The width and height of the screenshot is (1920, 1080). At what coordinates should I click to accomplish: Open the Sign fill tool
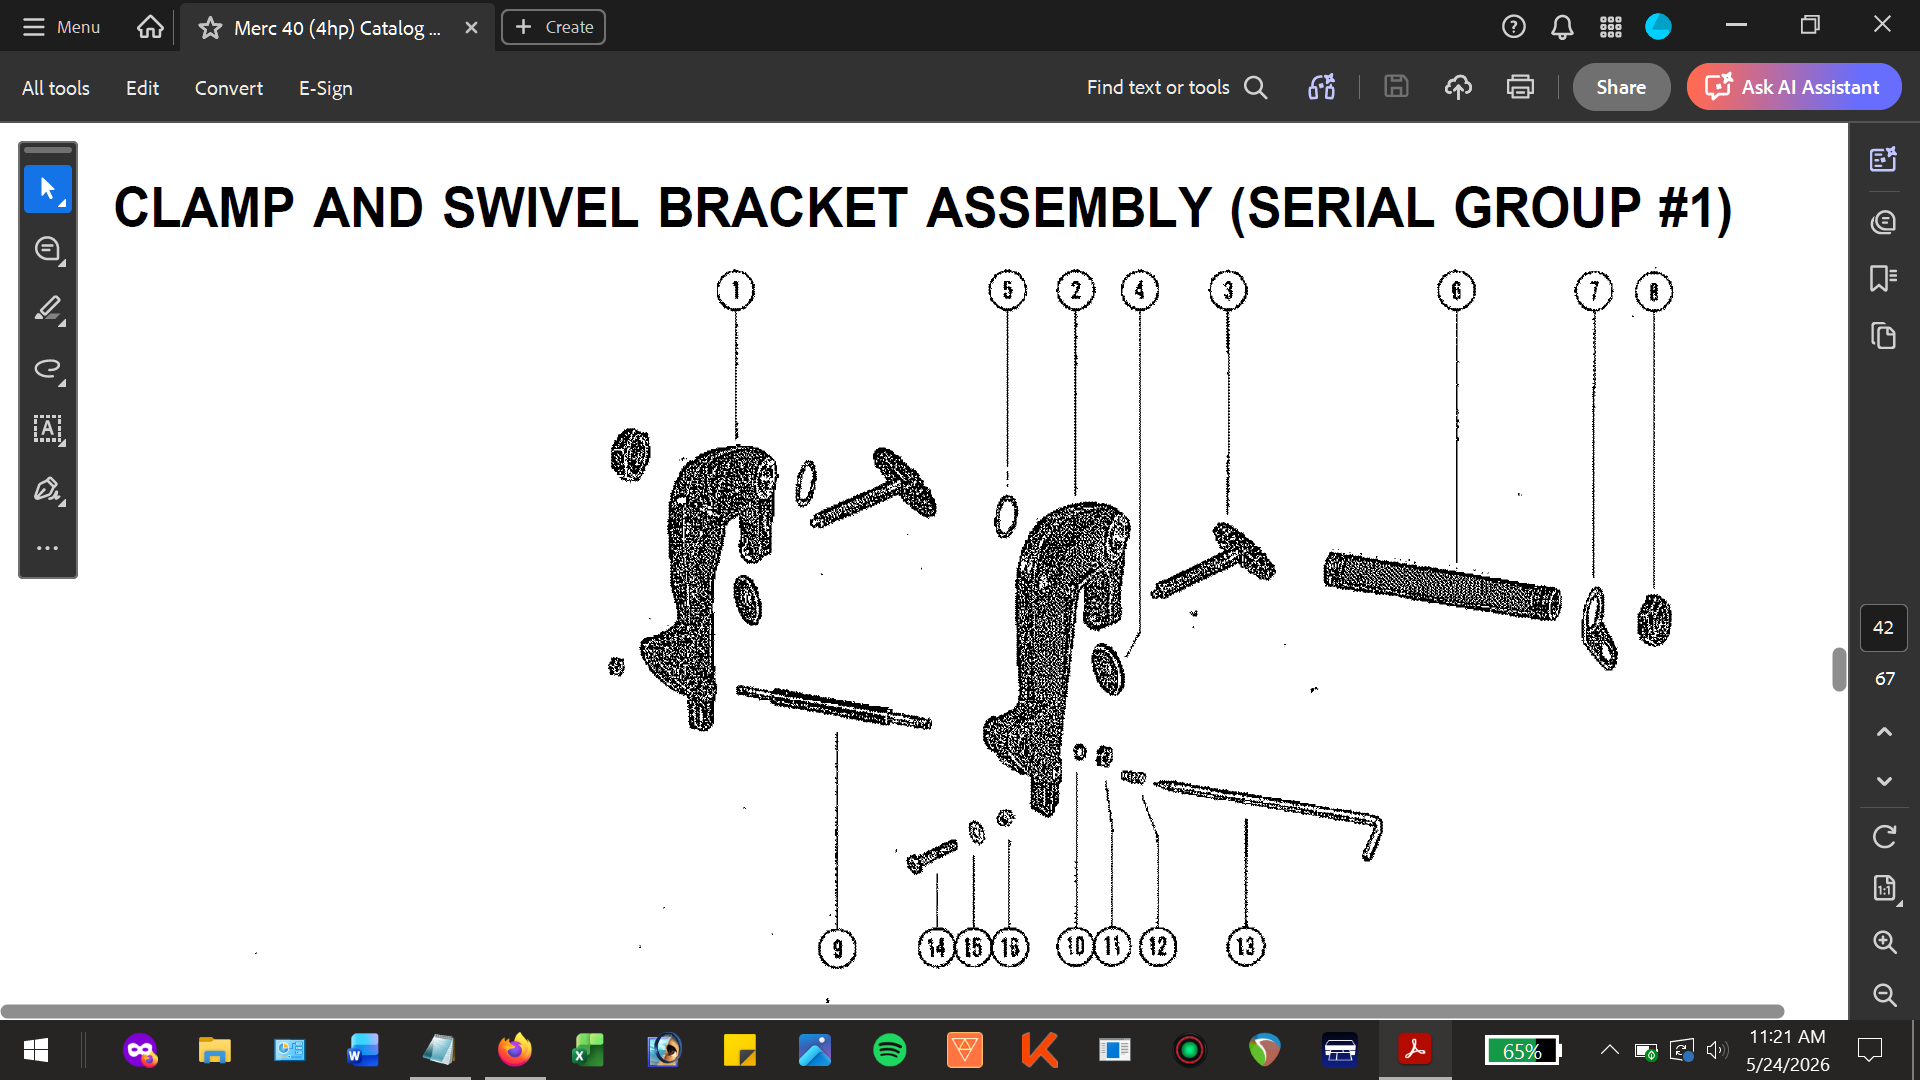47,489
